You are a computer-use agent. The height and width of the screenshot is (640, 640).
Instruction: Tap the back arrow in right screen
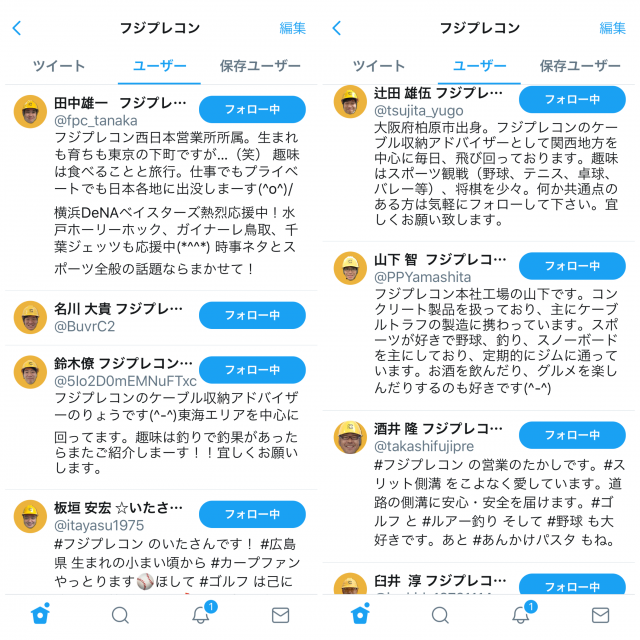(337, 28)
